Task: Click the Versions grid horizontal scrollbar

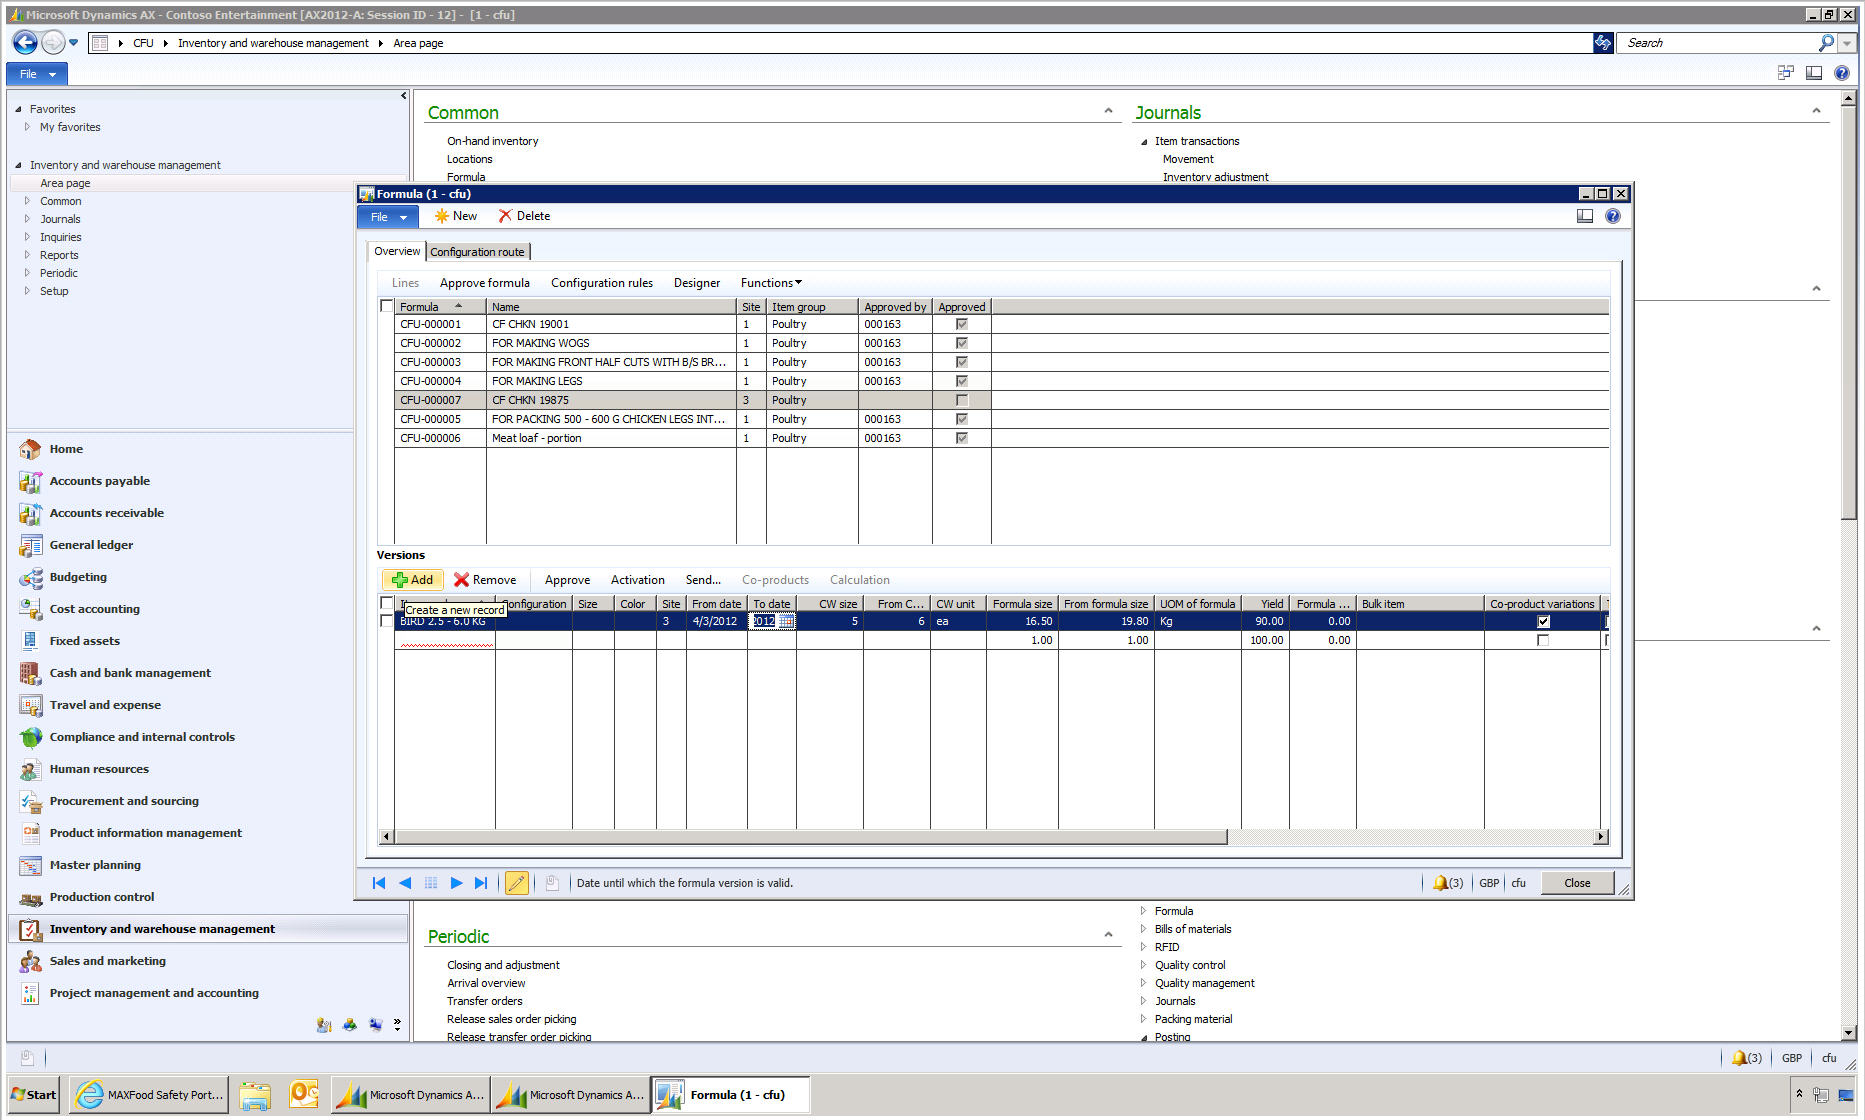Action: pos(811,836)
